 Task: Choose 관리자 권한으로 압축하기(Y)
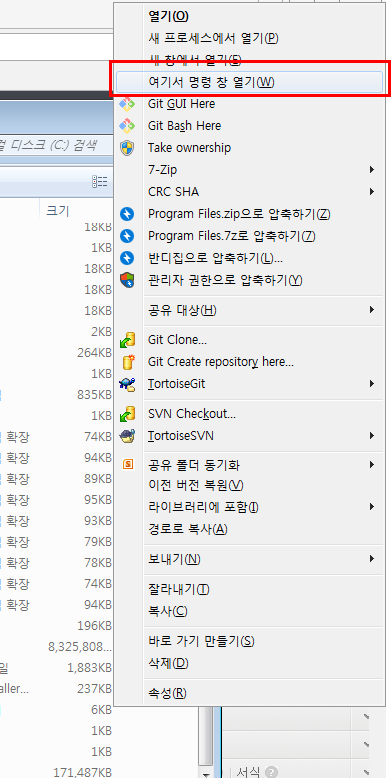(250, 280)
